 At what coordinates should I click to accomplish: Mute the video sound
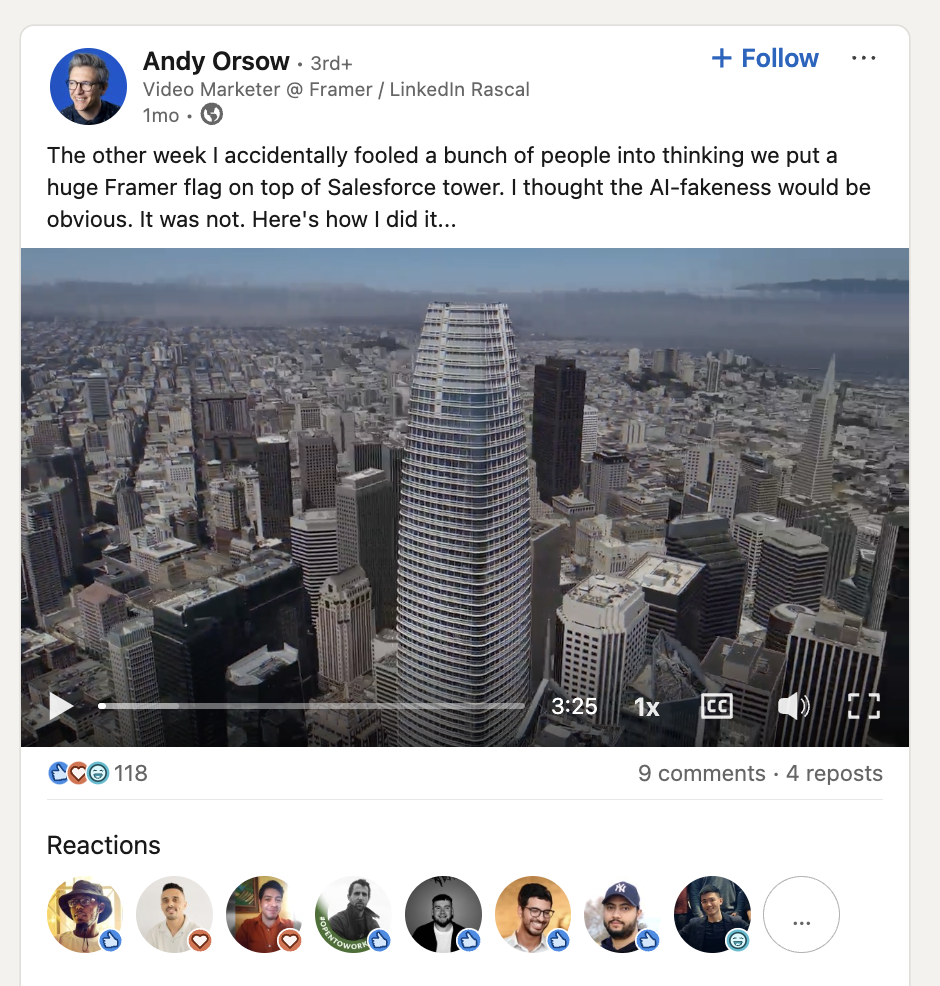793,706
